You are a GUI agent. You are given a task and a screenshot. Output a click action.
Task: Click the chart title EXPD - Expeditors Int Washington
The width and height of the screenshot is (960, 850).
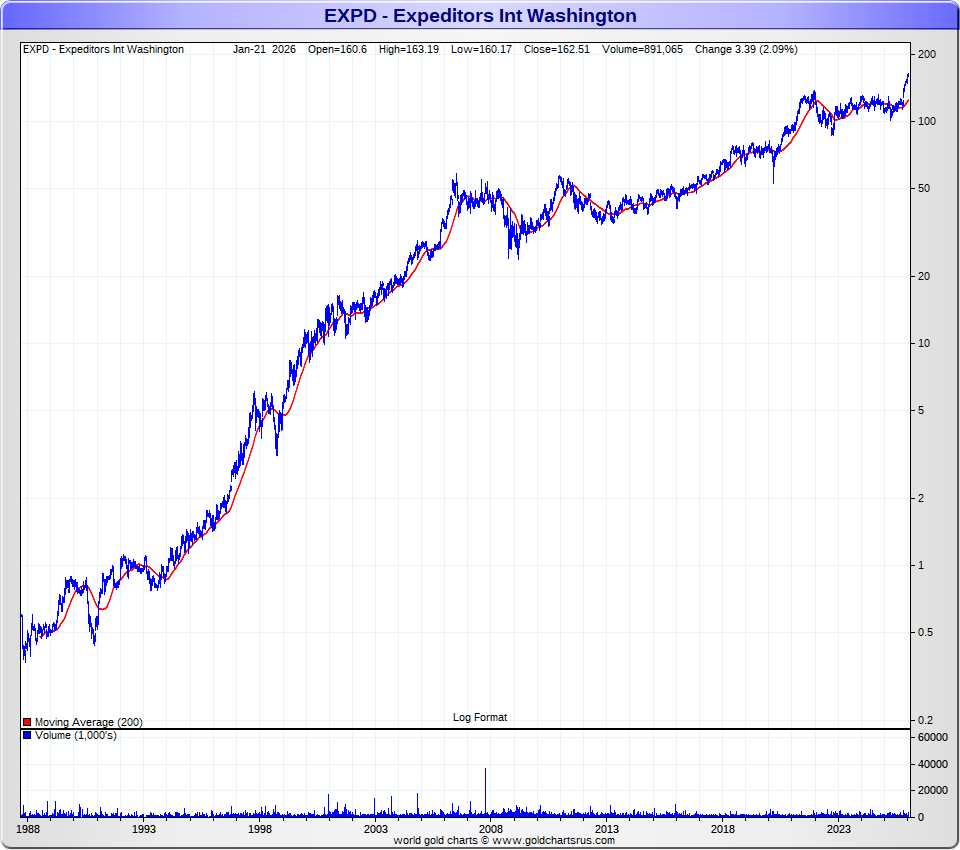tap(480, 15)
